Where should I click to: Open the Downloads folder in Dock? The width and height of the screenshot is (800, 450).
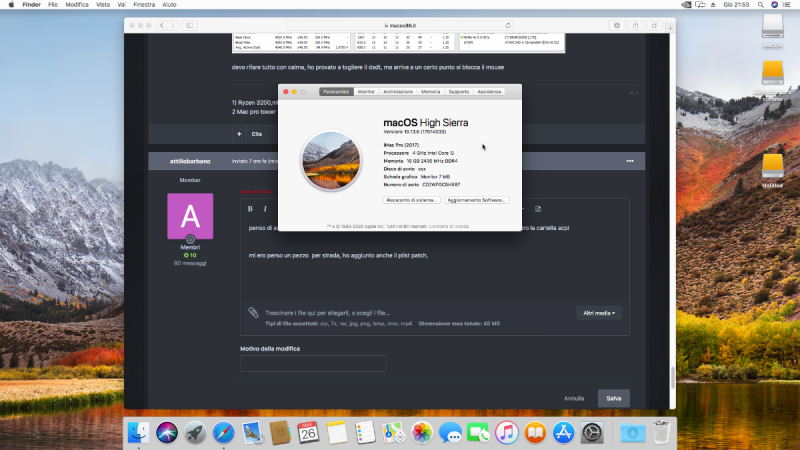pos(633,433)
